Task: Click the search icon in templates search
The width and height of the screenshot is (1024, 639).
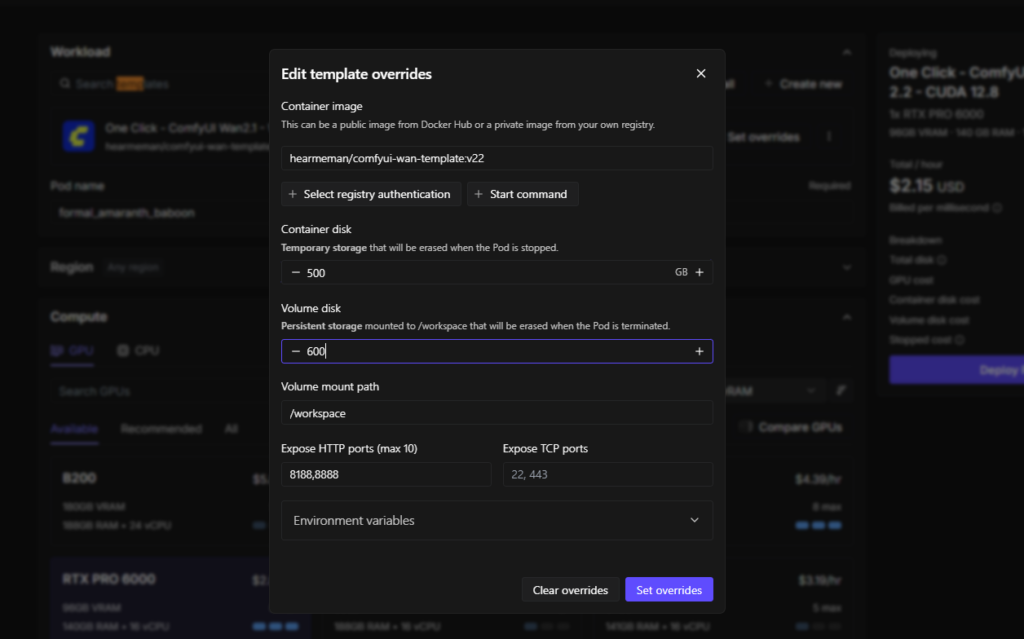Action: (65, 84)
